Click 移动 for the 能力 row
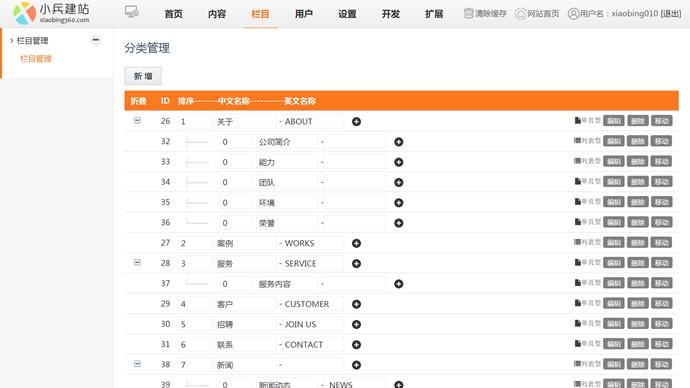 click(661, 161)
